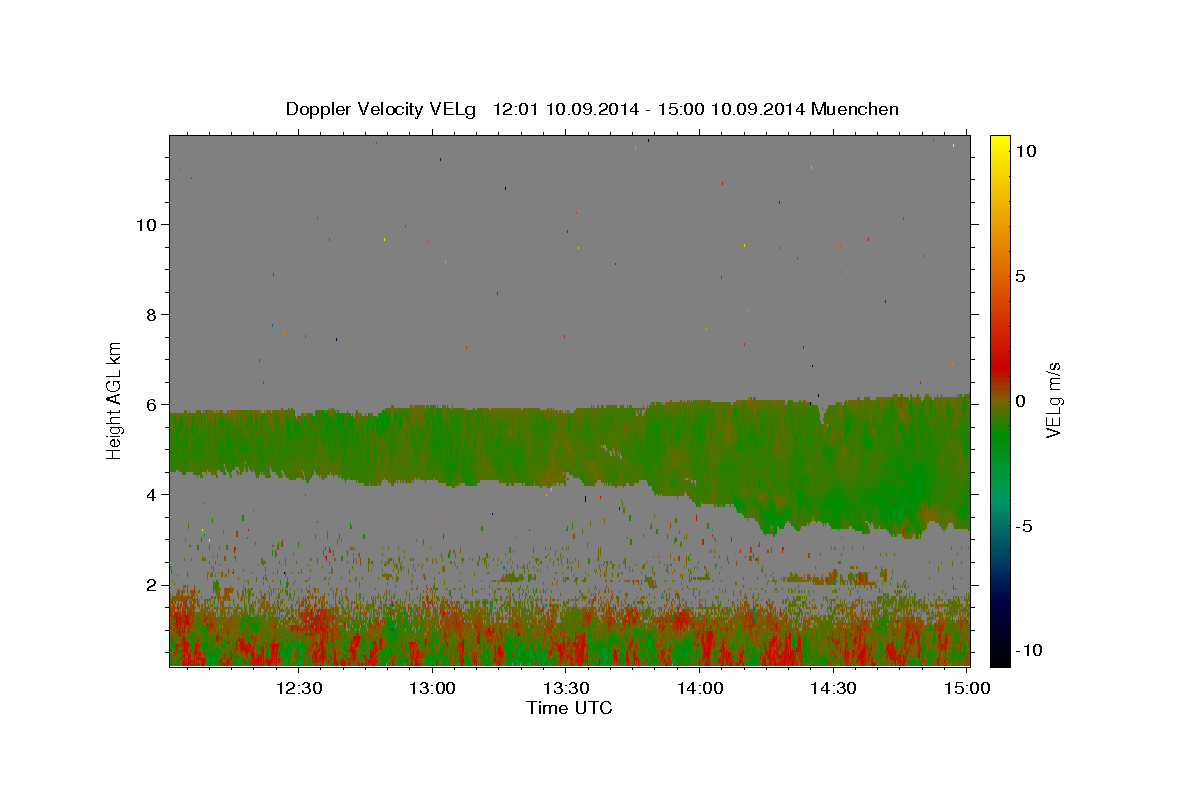Screen dimensions: 1200x800
Task: Click the colorbar value 0
Action: tap(1021, 401)
